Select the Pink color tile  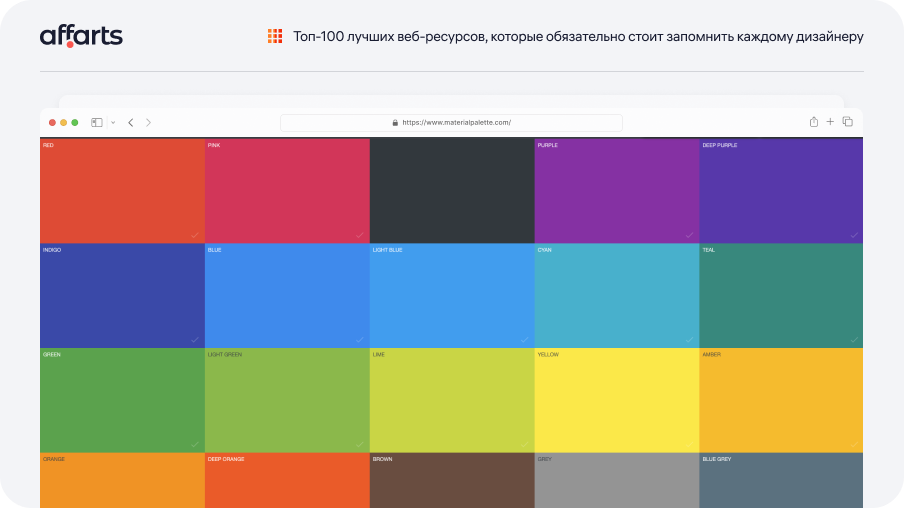(x=287, y=191)
